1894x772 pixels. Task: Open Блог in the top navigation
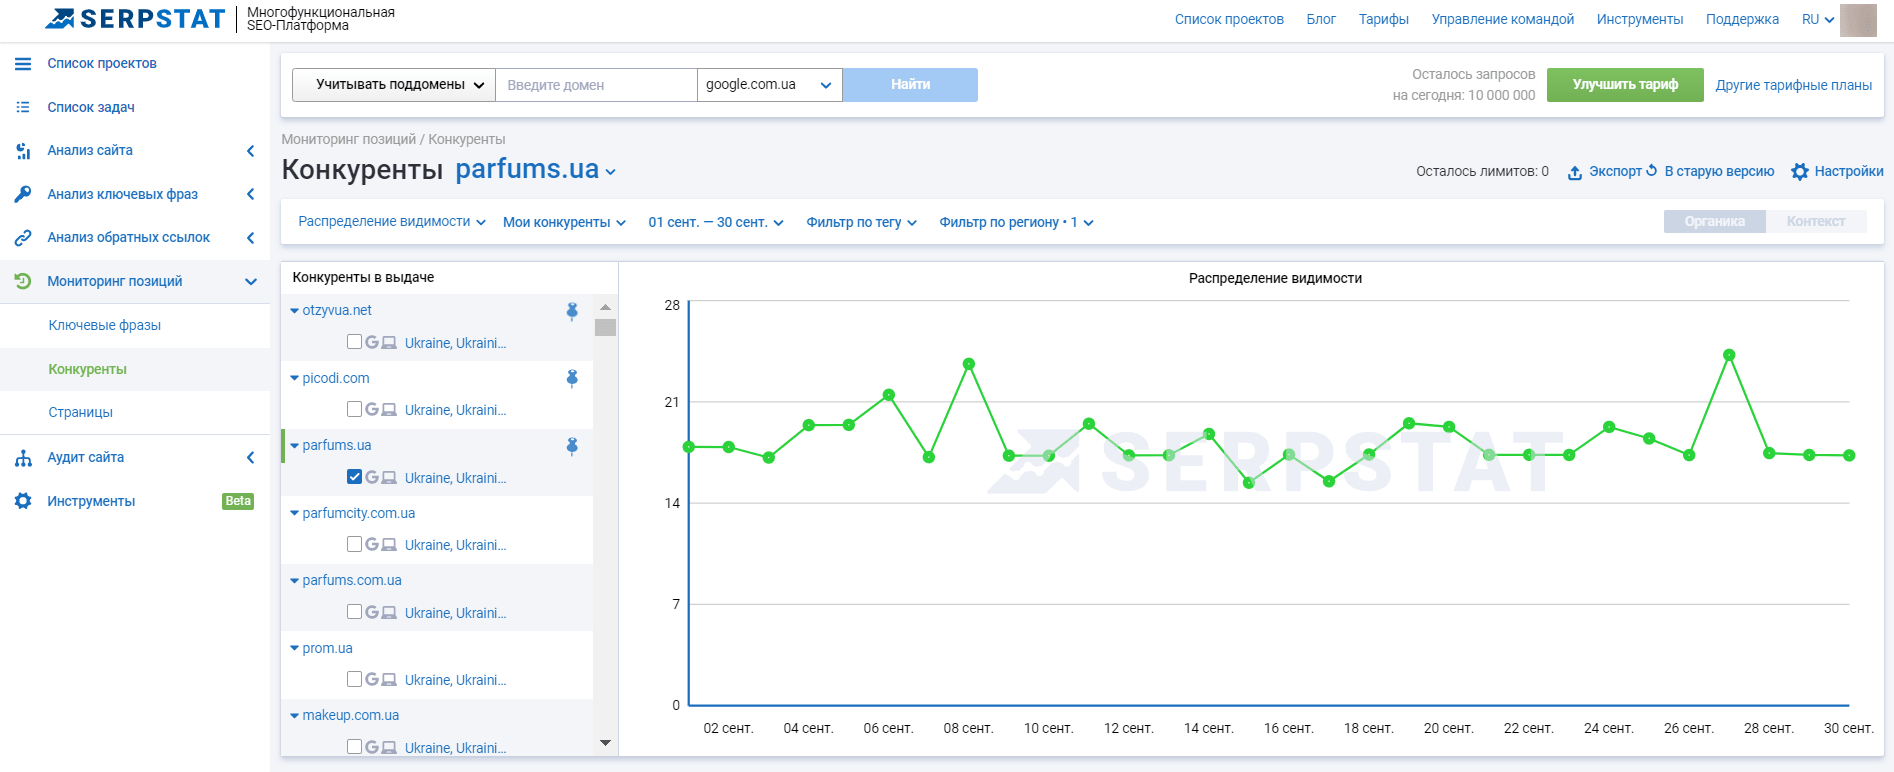(x=1321, y=19)
